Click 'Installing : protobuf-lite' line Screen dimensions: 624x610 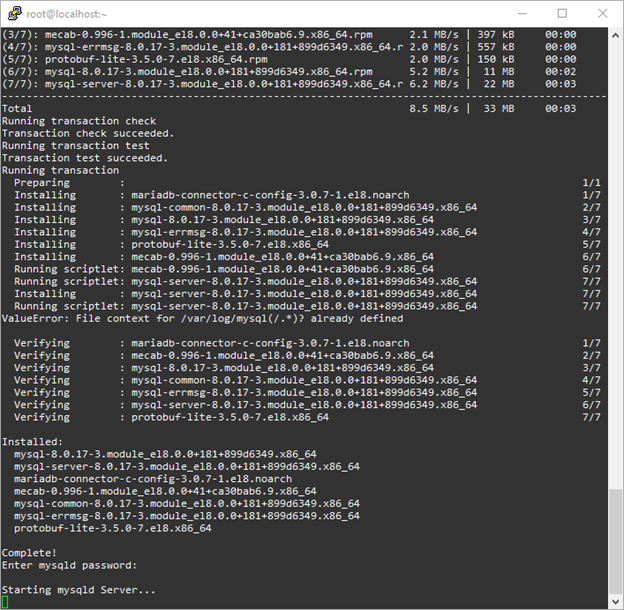point(307,245)
